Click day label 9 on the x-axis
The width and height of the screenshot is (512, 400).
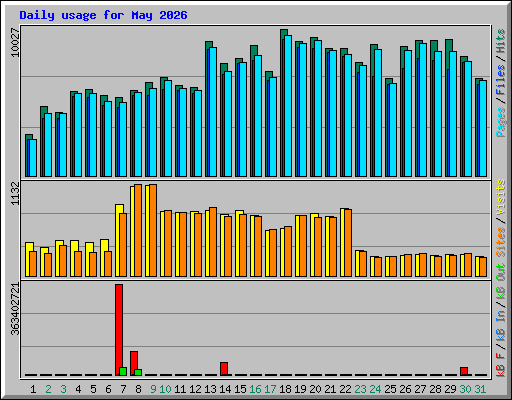tap(153, 389)
